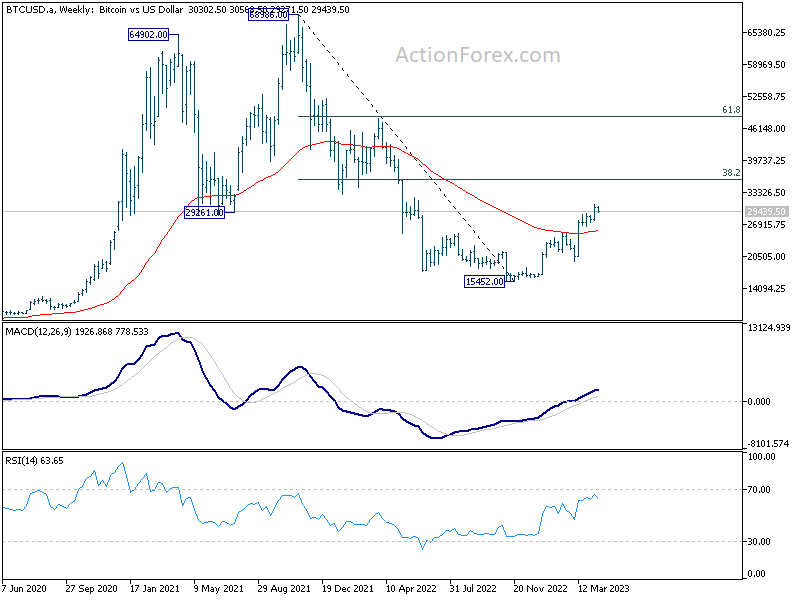Click the 58969.50 price axis value
The width and height of the screenshot is (800, 600).
[x=766, y=65]
